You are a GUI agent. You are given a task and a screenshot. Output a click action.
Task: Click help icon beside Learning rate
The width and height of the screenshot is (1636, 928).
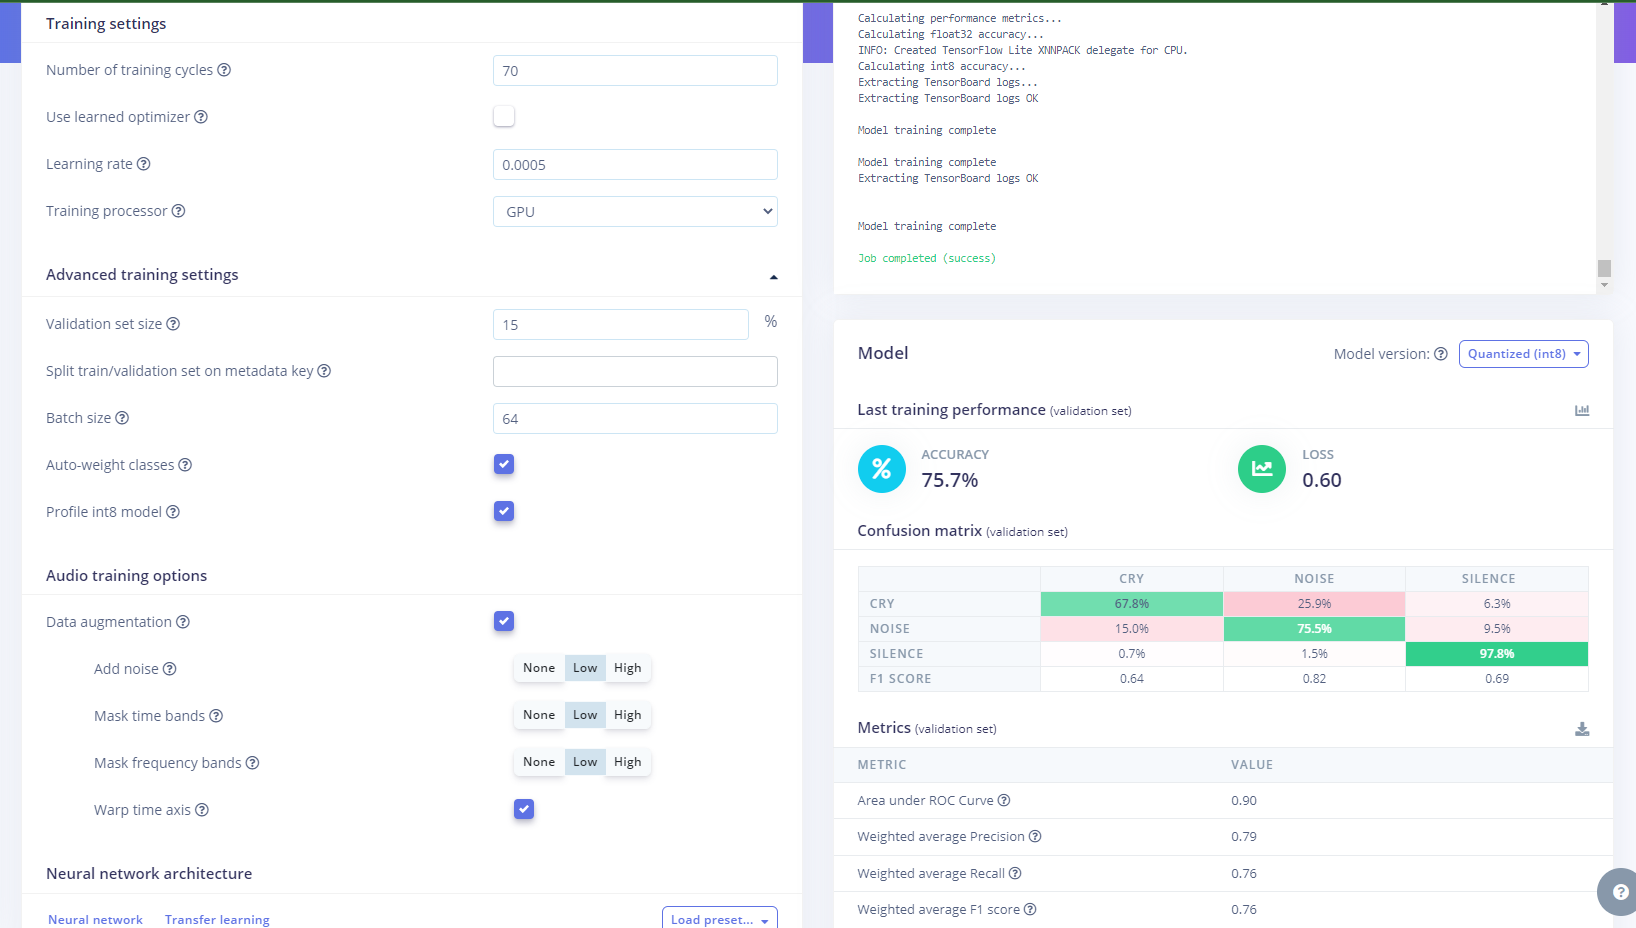[x=144, y=164]
